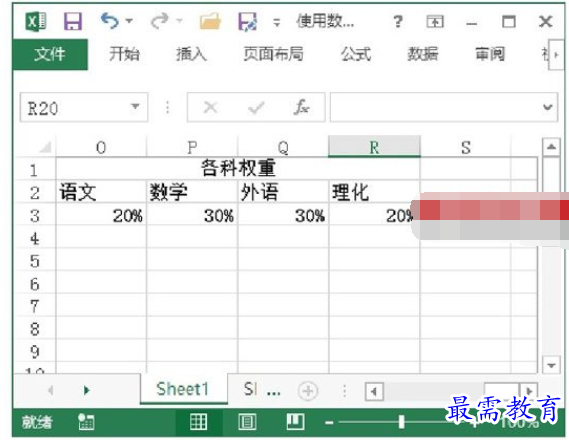Viewport: 569px width, 440px height.
Task: Expand the Redo history dropdown arrow
Action: [179, 20]
